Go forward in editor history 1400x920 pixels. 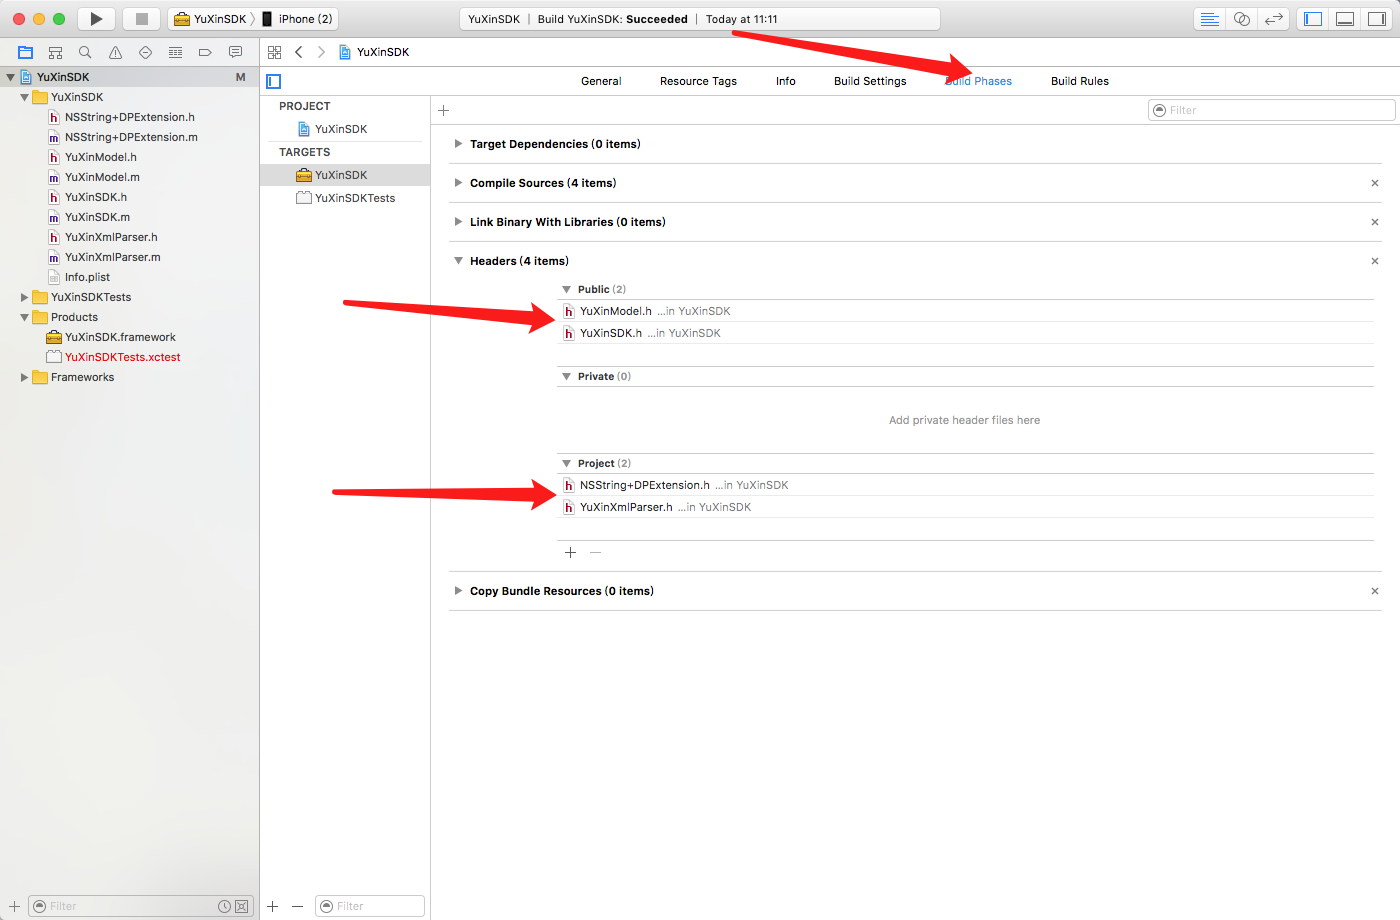pos(321,52)
